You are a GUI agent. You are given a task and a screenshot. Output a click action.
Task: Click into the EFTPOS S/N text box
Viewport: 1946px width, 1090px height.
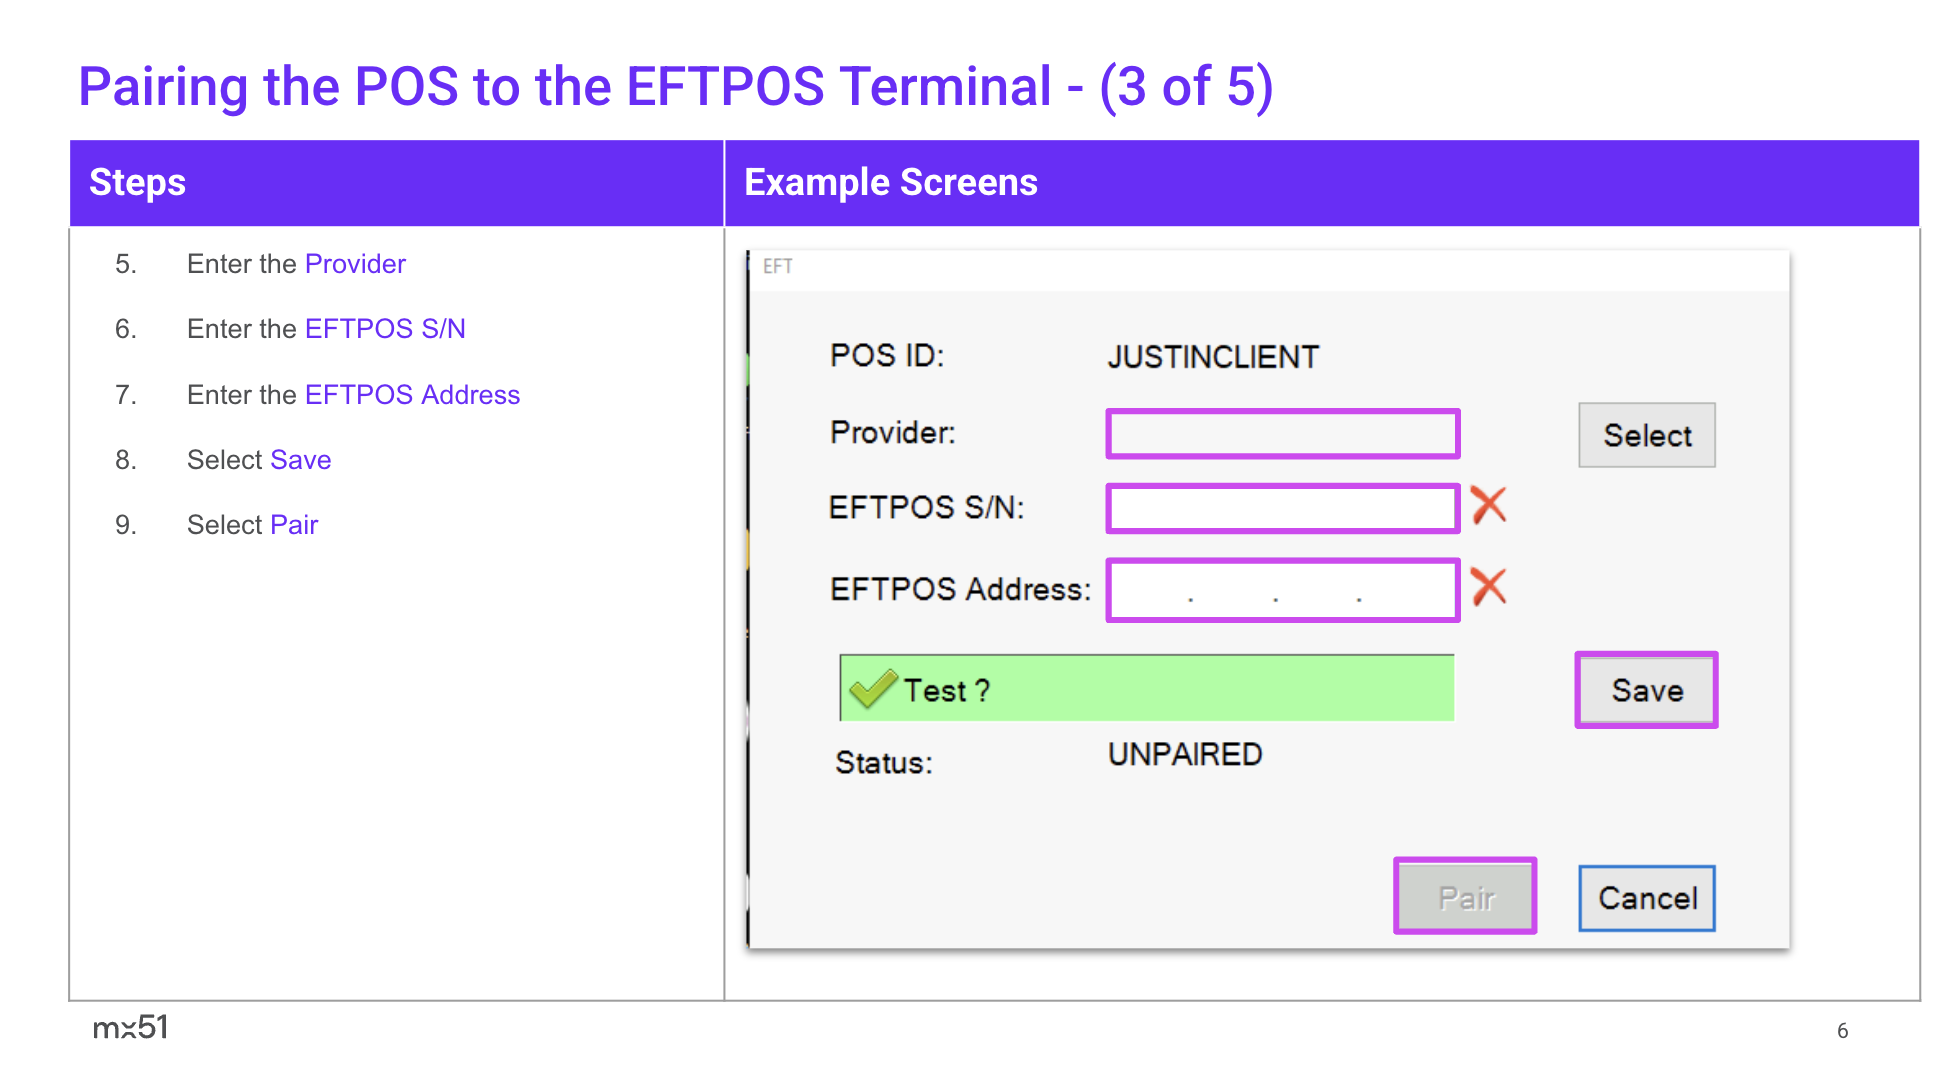click(1282, 508)
